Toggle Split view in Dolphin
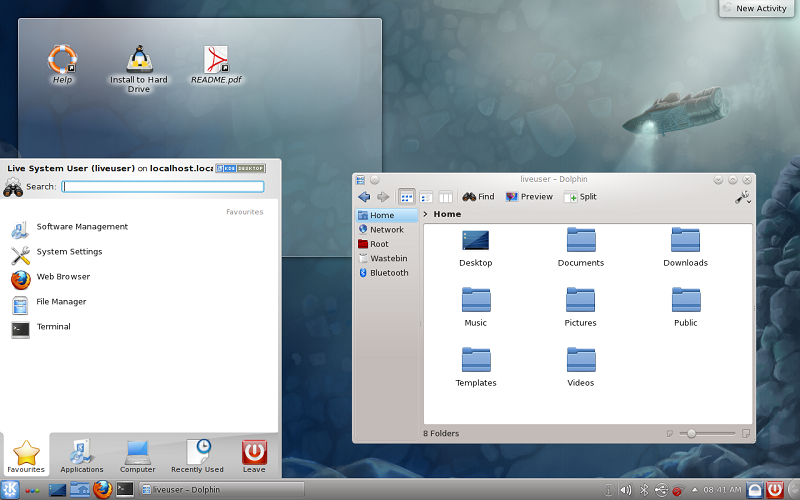Screen dimensions: 800x500 coord(580,197)
